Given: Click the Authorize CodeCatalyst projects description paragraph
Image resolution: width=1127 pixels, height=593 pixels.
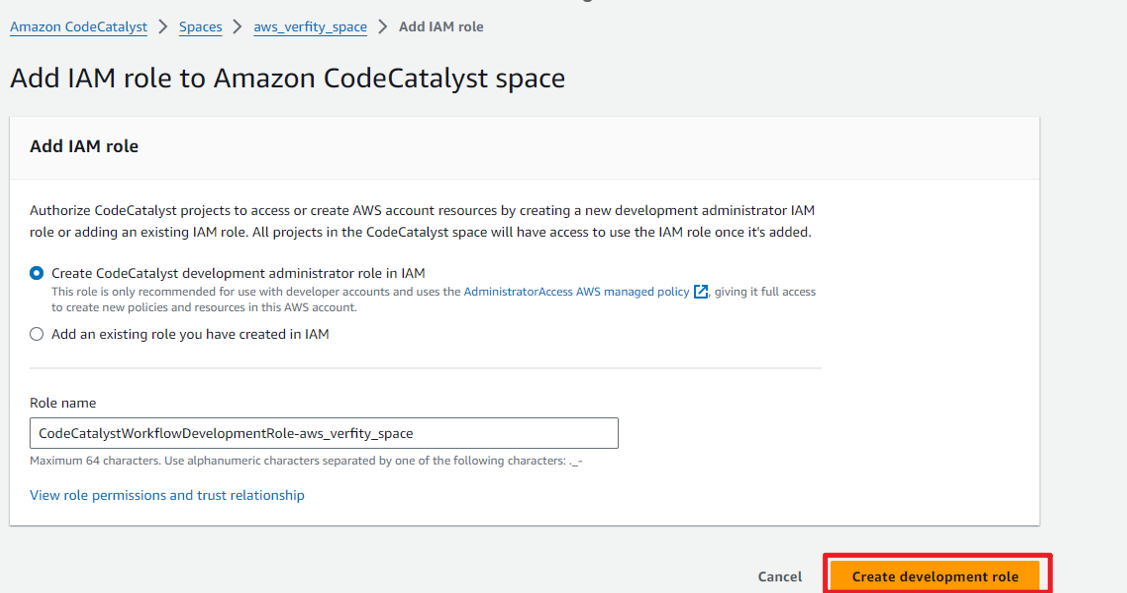Looking at the screenshot, I should pos(422,221).
